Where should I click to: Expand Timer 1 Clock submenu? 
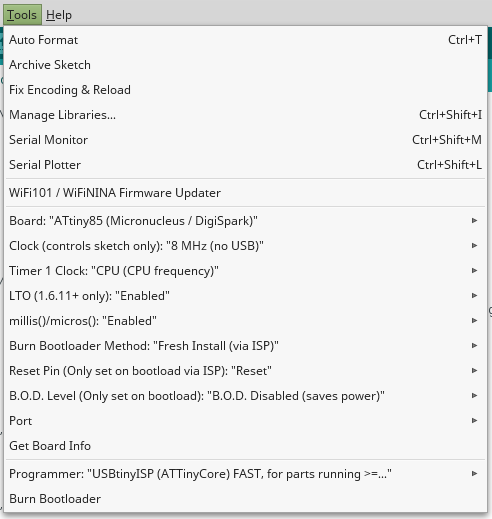point(245,271)
